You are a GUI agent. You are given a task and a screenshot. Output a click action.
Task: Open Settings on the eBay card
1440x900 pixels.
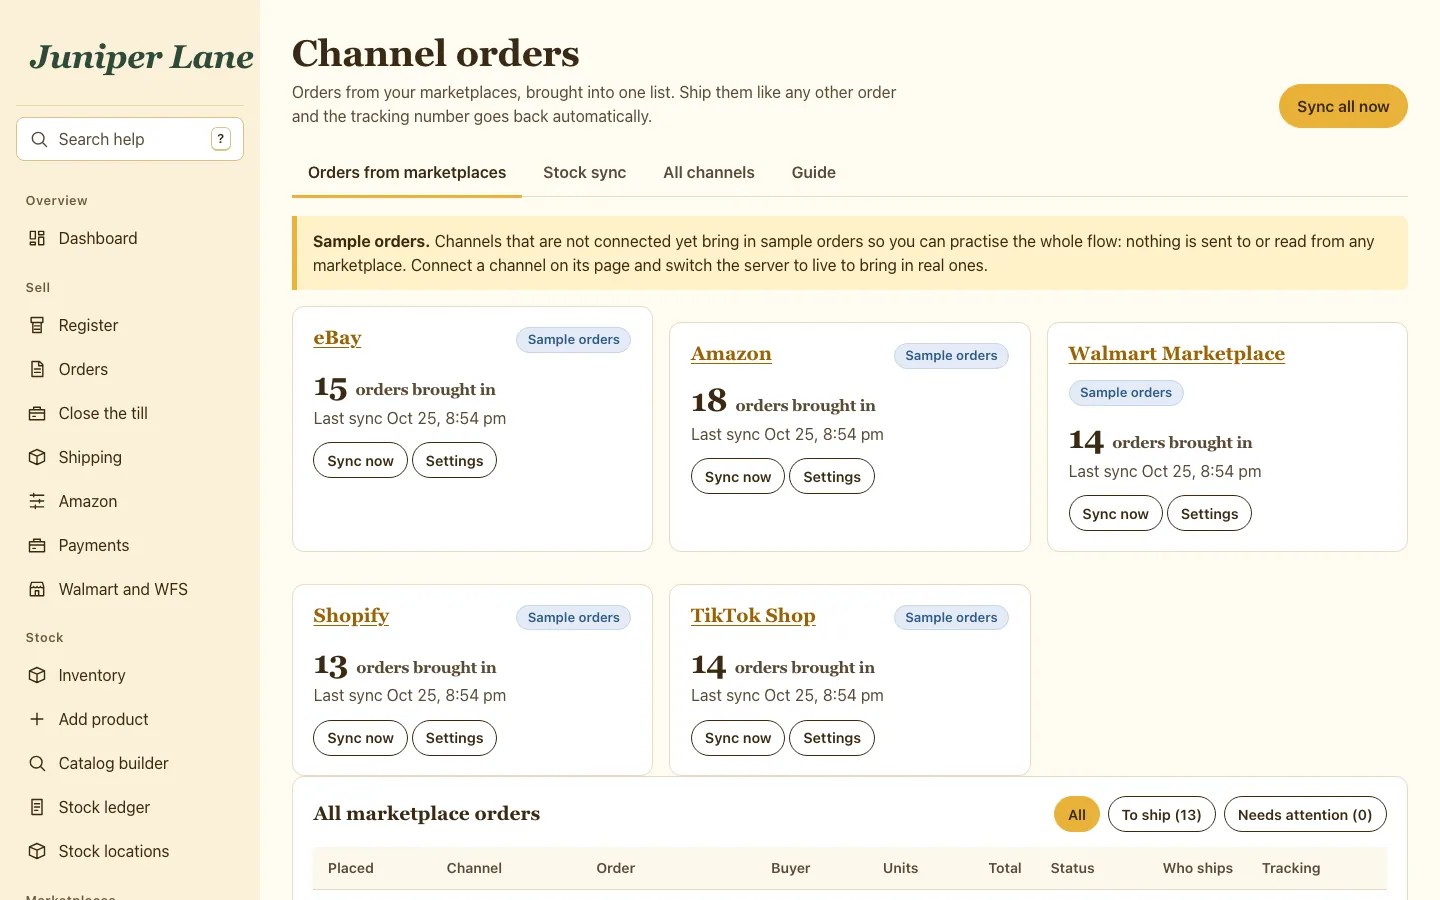point(454,460)
